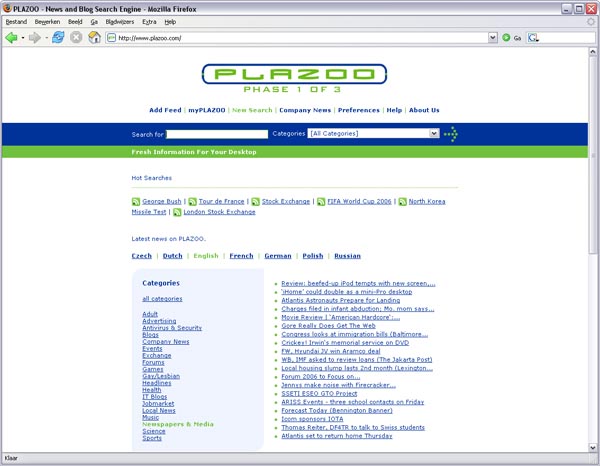Click RSS feed icon beside London Stock Exchange

176,212
